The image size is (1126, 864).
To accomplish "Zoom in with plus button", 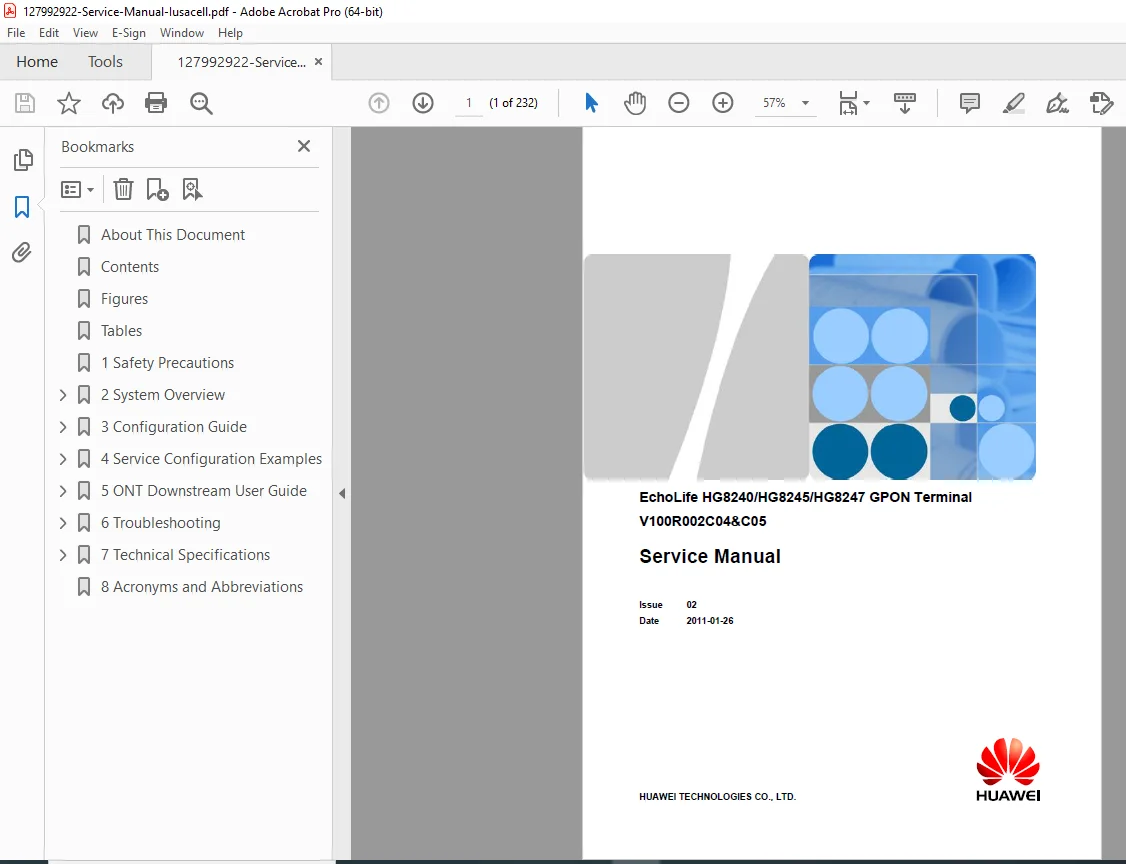I will (722, 103).
